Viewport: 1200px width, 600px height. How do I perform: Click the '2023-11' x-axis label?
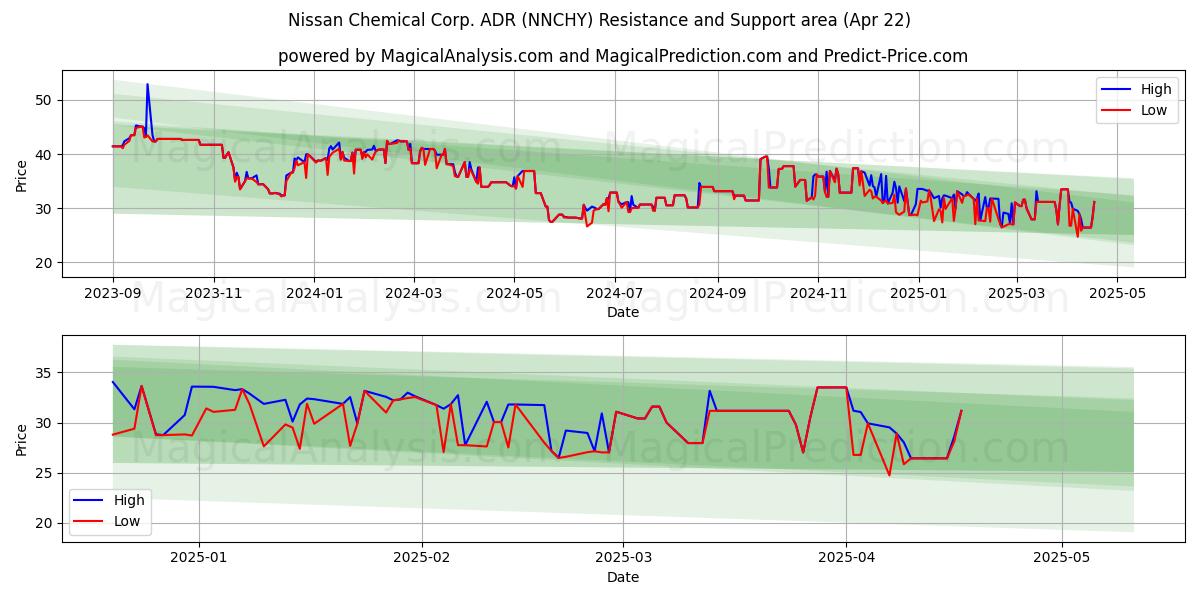coord(214,294)
